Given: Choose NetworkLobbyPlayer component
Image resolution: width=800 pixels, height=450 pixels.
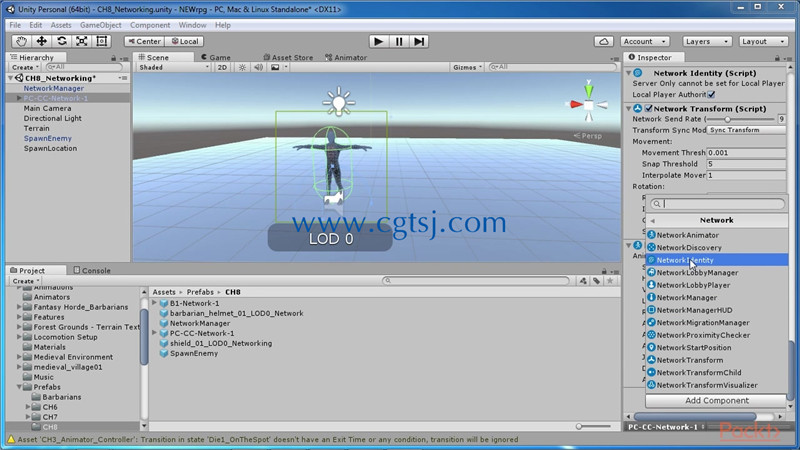Looking at the screenshot, I should pyautogui.click(x=717, y=285).
